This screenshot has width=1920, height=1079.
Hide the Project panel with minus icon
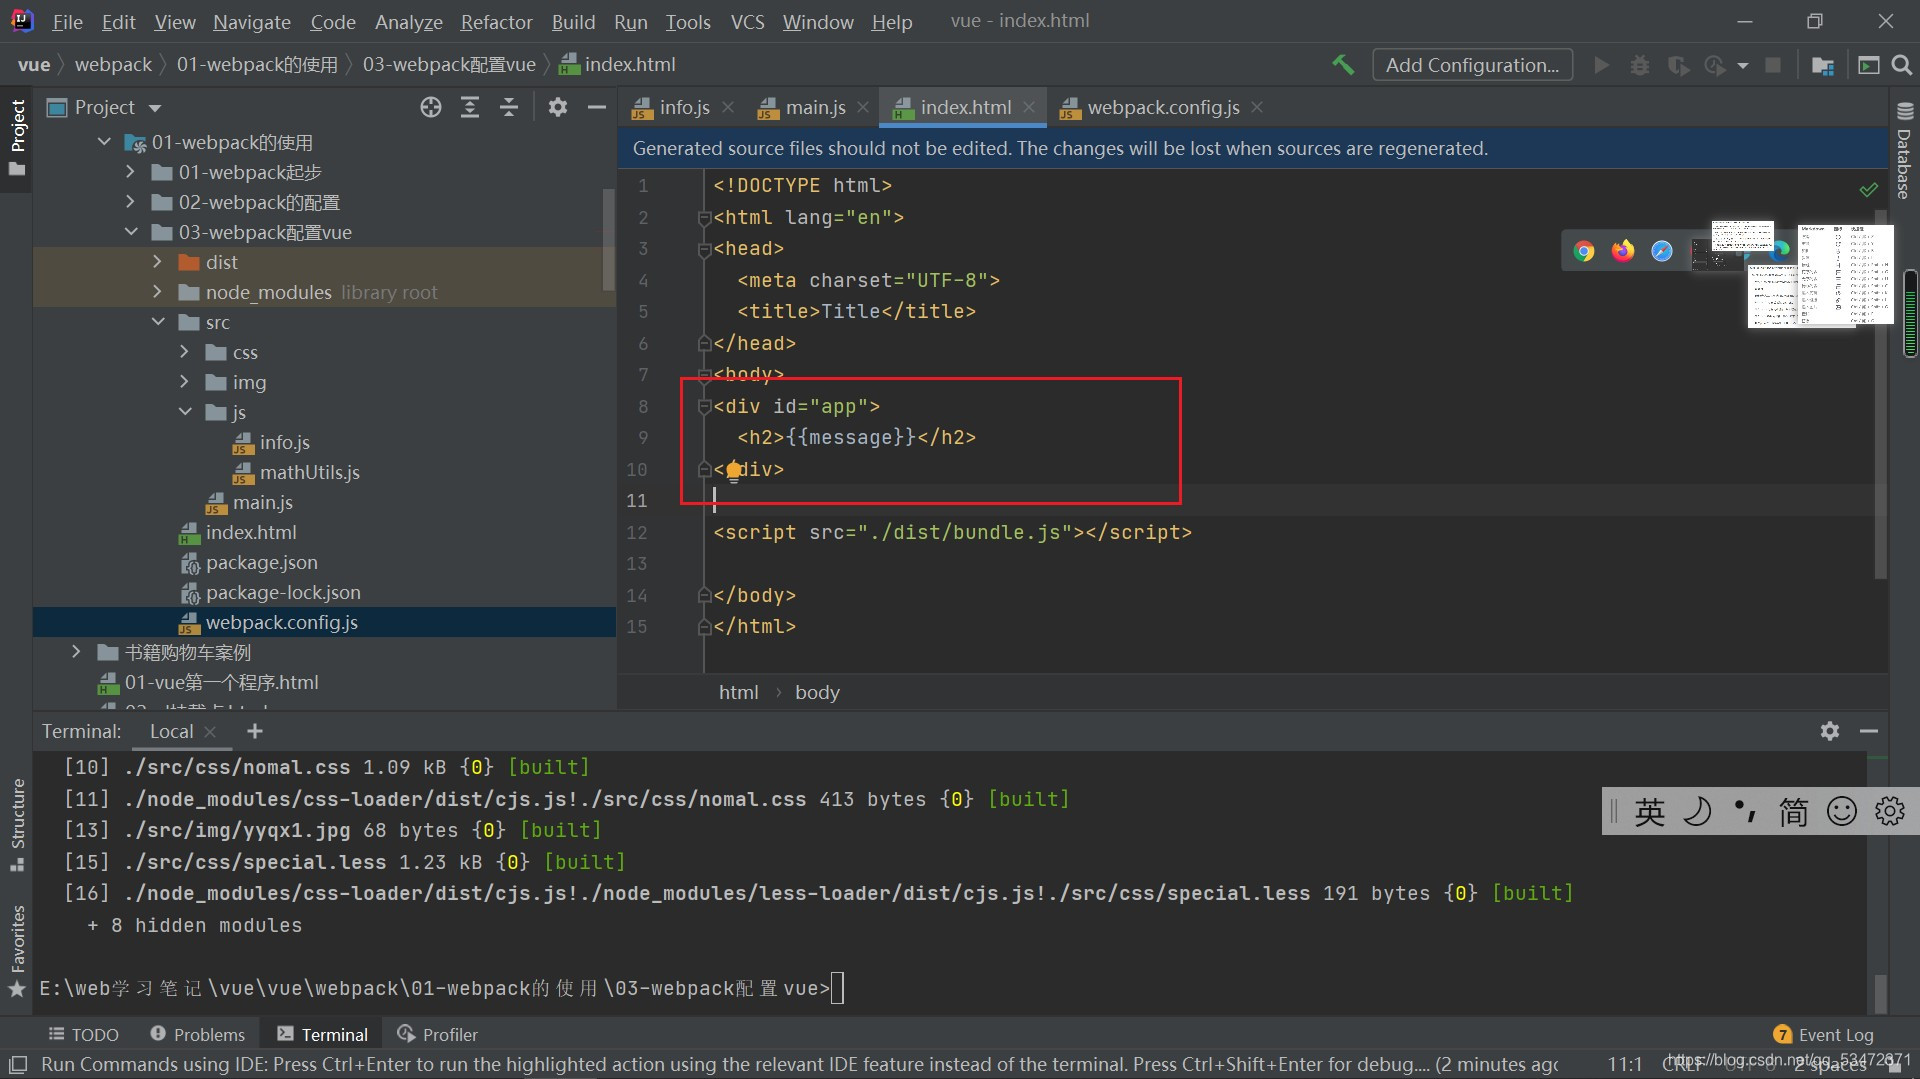[x=597, y=107]
